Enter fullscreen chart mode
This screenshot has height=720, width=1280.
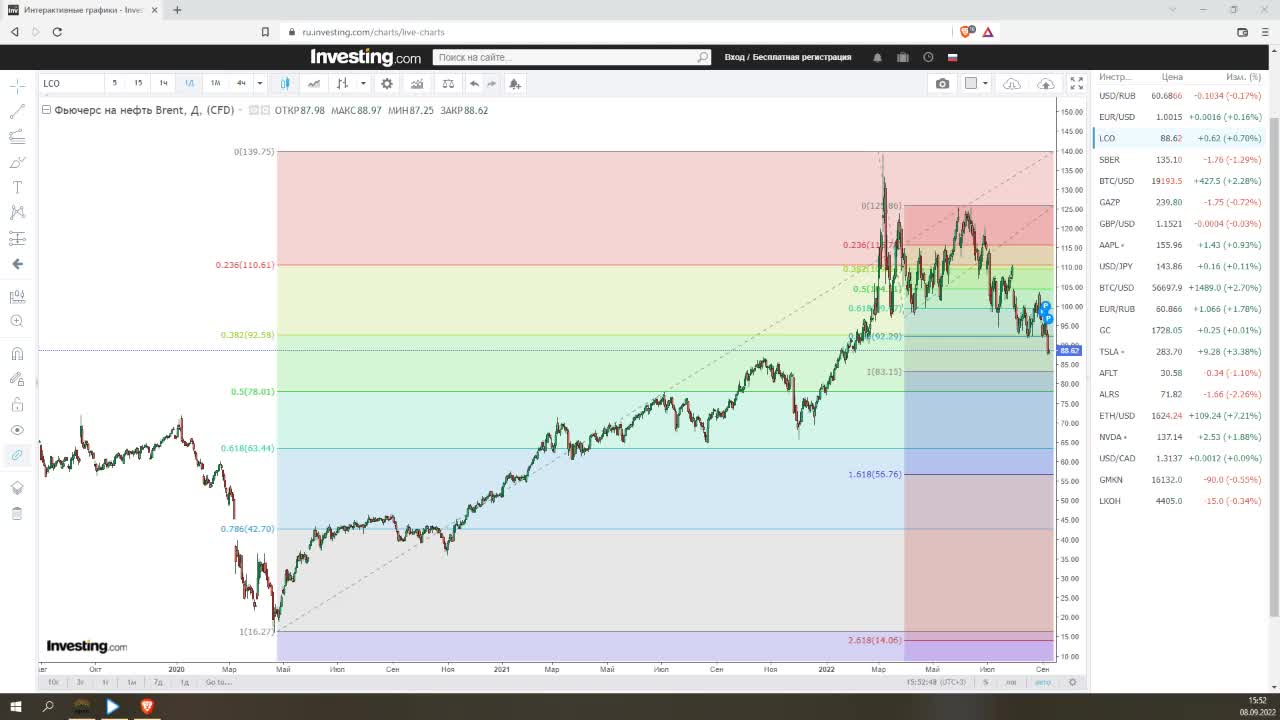(x=1077, y=84)
